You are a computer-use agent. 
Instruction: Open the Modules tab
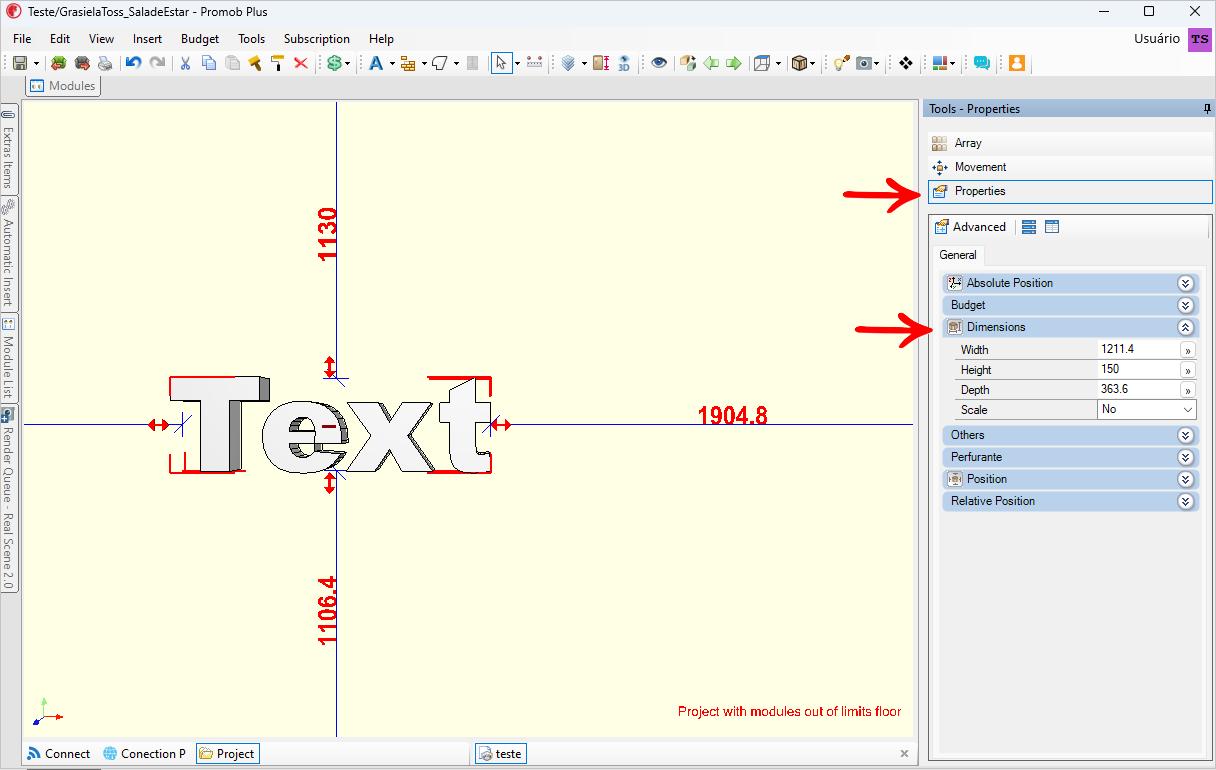coord(63,86)
